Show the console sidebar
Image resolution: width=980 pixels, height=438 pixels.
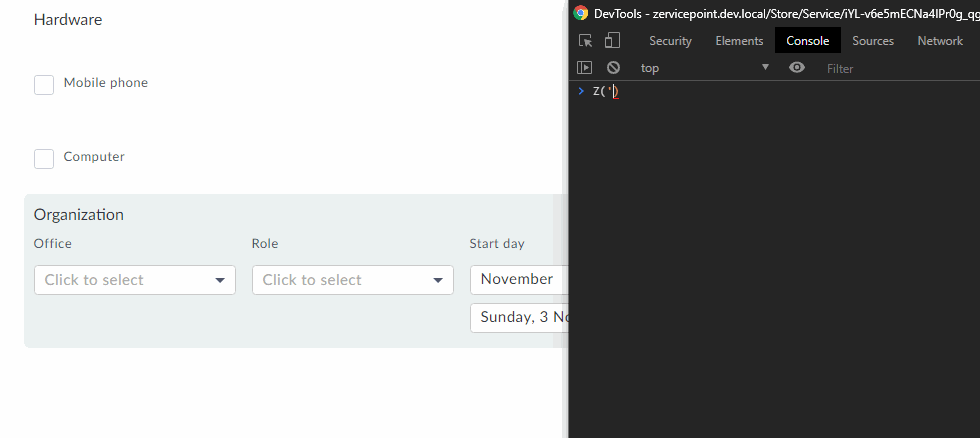pos(586,68)
